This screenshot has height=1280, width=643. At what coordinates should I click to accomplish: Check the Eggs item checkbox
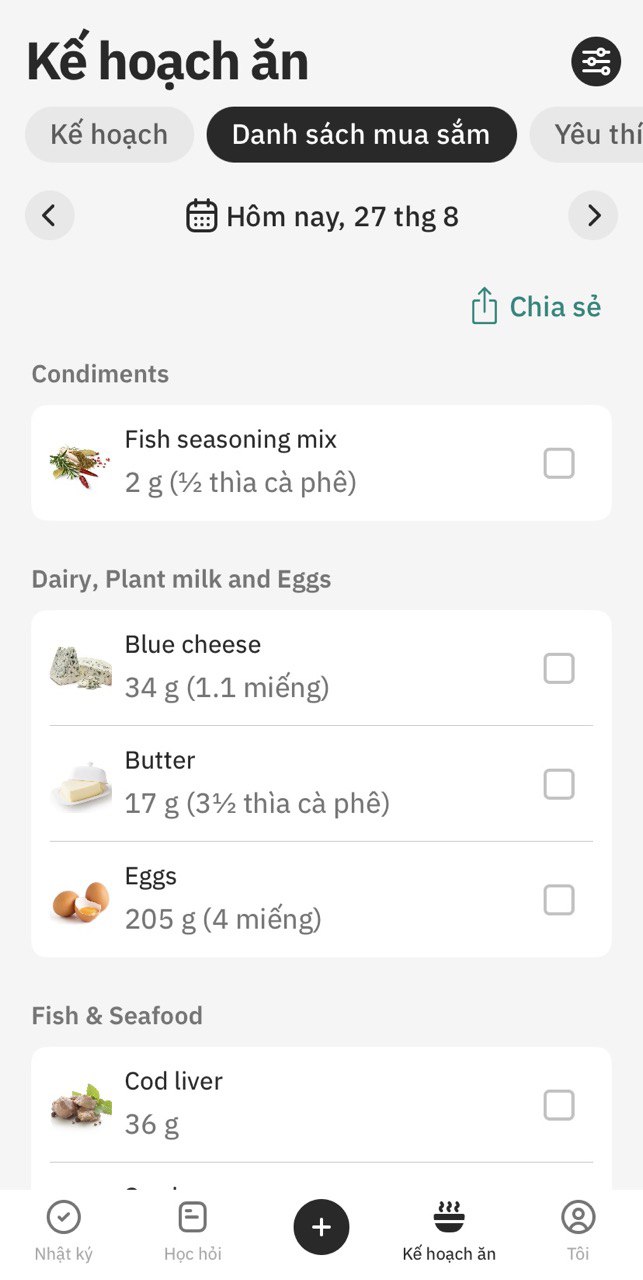[x=559, y=900]
